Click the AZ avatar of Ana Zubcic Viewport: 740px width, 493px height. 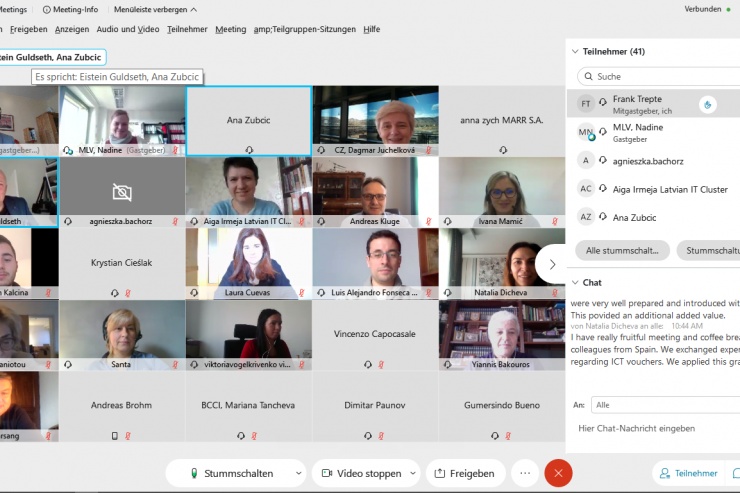(586, 217)
